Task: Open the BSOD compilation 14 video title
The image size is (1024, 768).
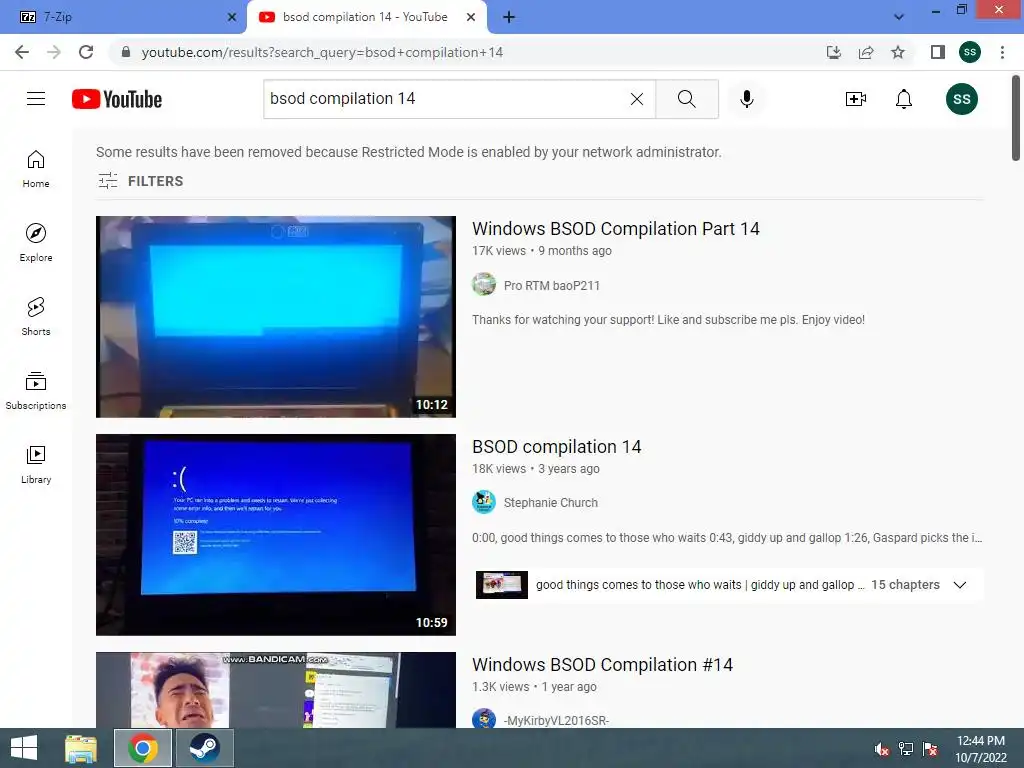Action: (x=556, y=447)
